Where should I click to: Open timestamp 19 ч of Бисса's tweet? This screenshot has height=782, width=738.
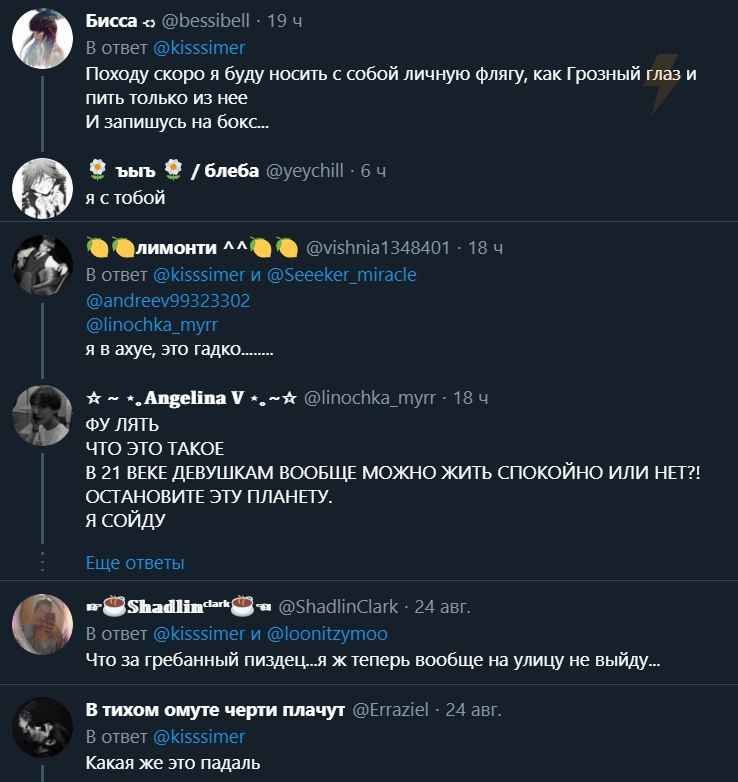pyautogui.click(x=285, y=21)
